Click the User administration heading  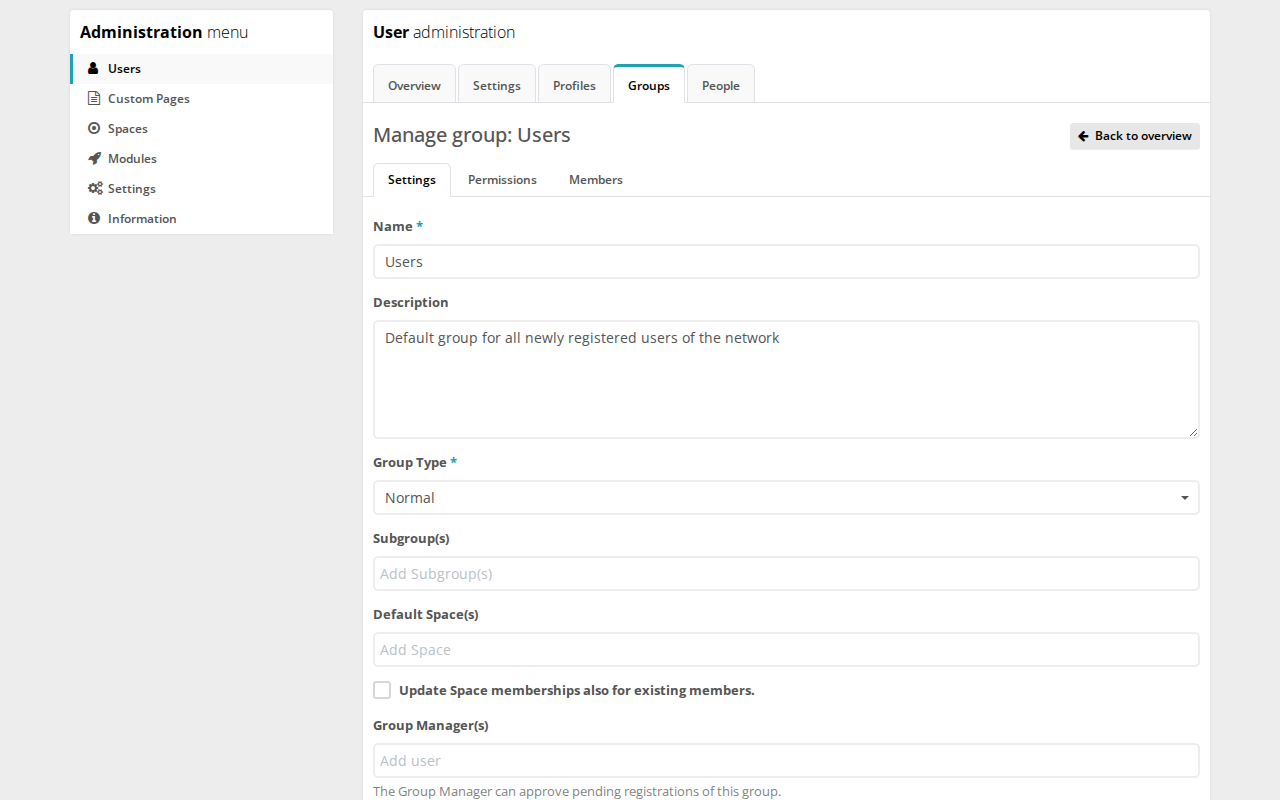point(444,32)
